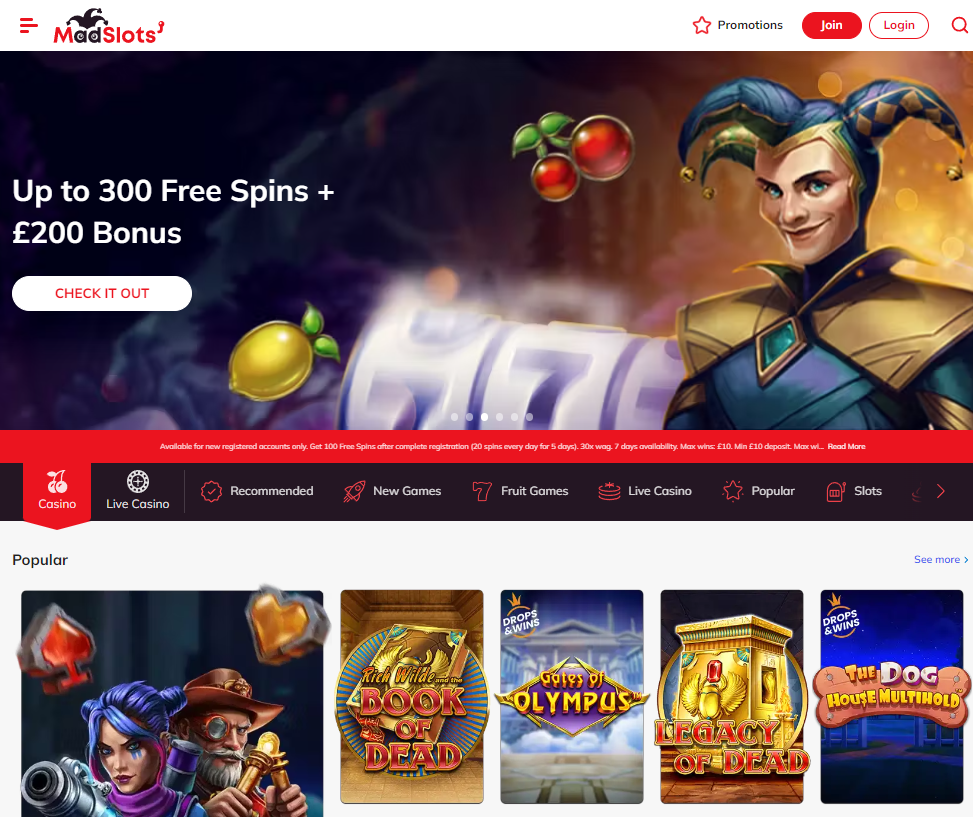973x817 pixels.
Task: Click the Fruit Games seven icon
Action: pos(482,491)
